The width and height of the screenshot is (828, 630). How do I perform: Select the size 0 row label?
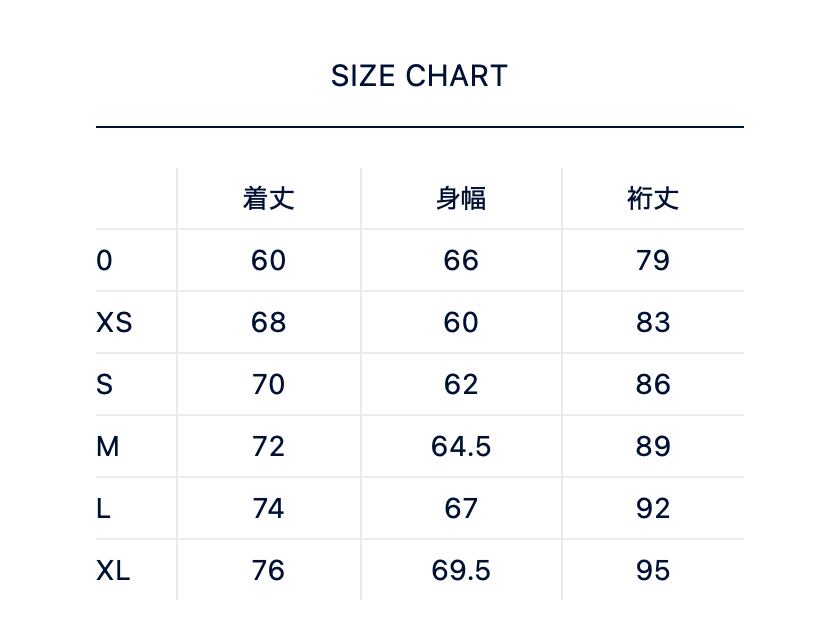point(104,261)
